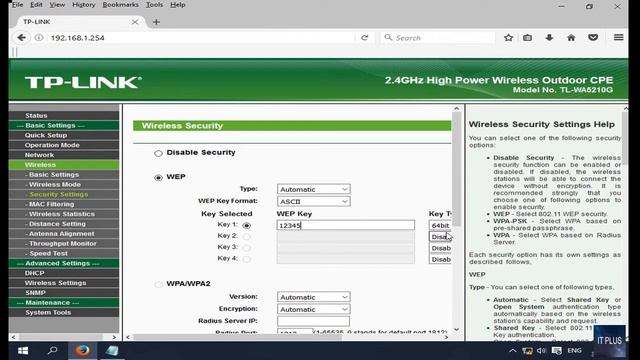
Task: Open the notification message tray icon
Action: point(556,351)
